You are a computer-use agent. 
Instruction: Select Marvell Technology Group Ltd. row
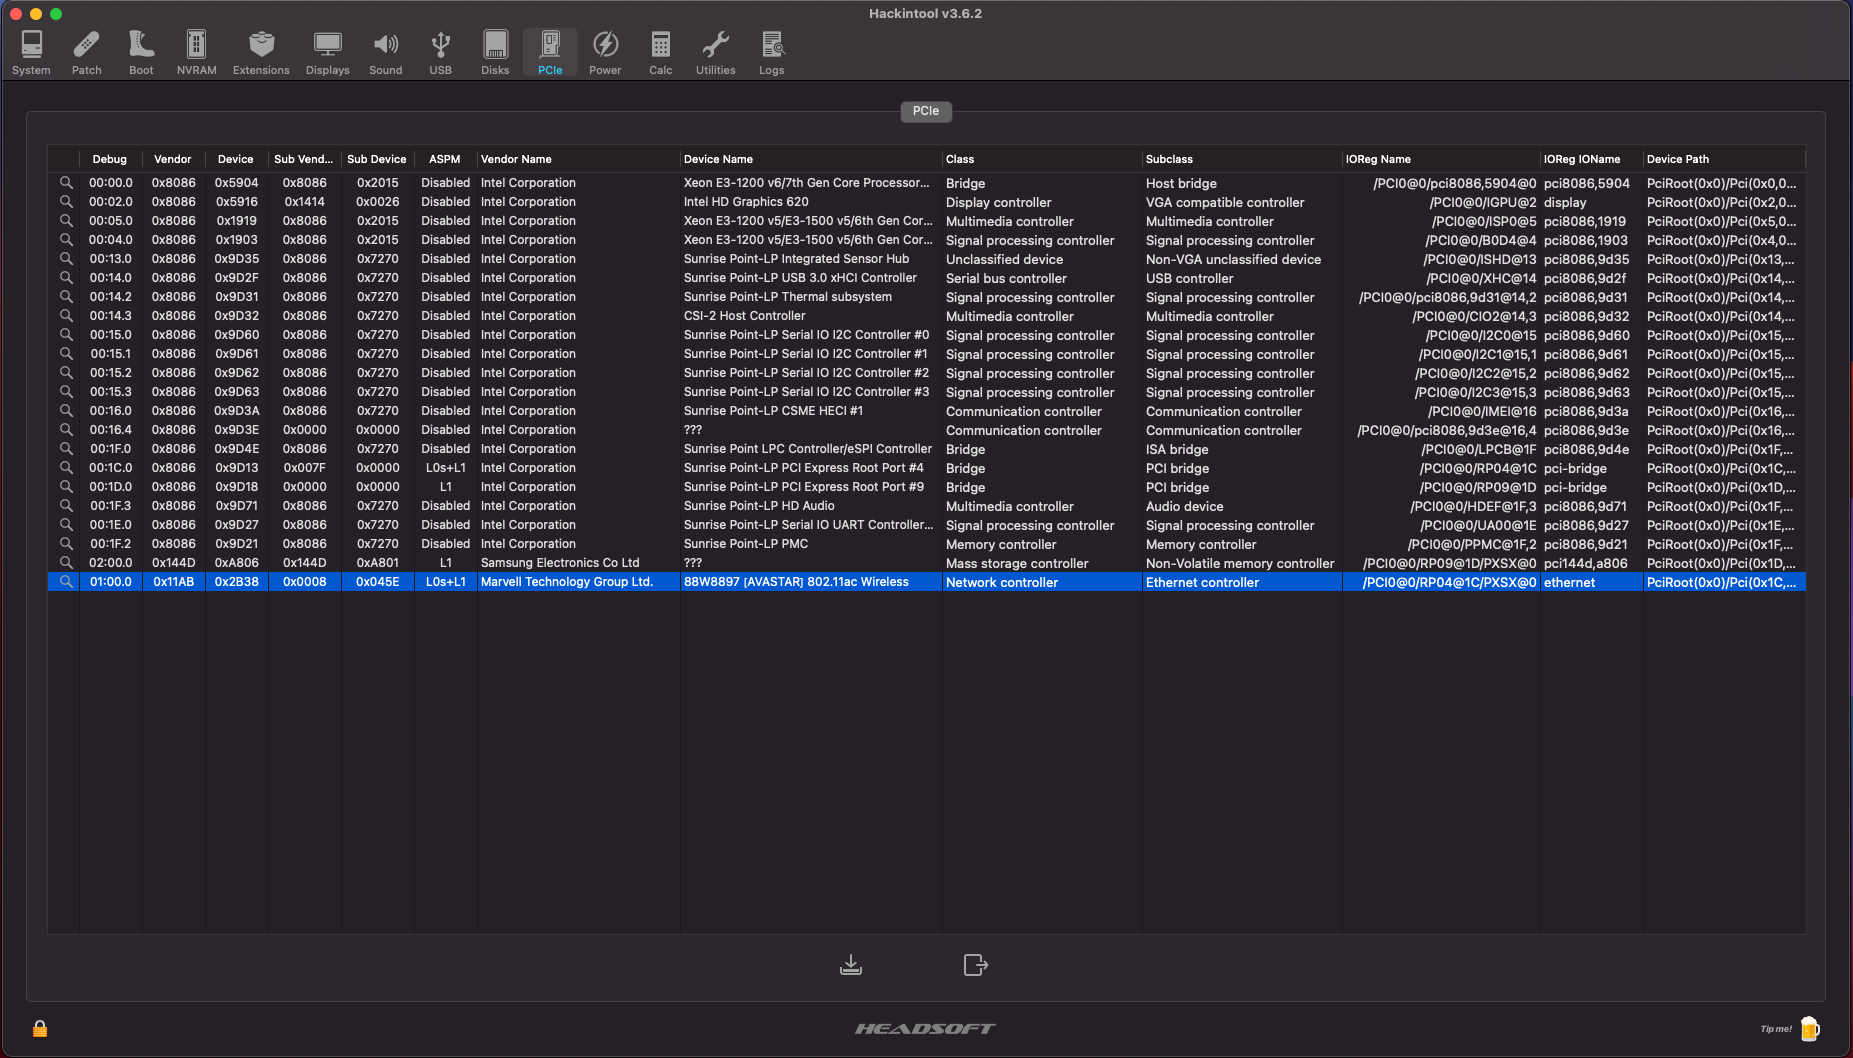pyautogui.click(x=926, y=582)
